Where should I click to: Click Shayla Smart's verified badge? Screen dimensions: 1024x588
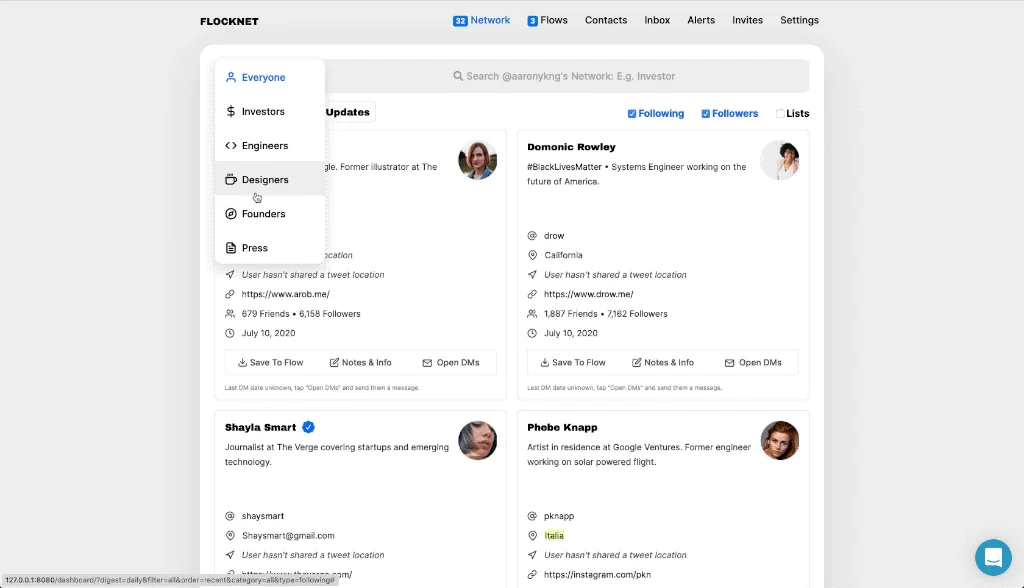309,427
